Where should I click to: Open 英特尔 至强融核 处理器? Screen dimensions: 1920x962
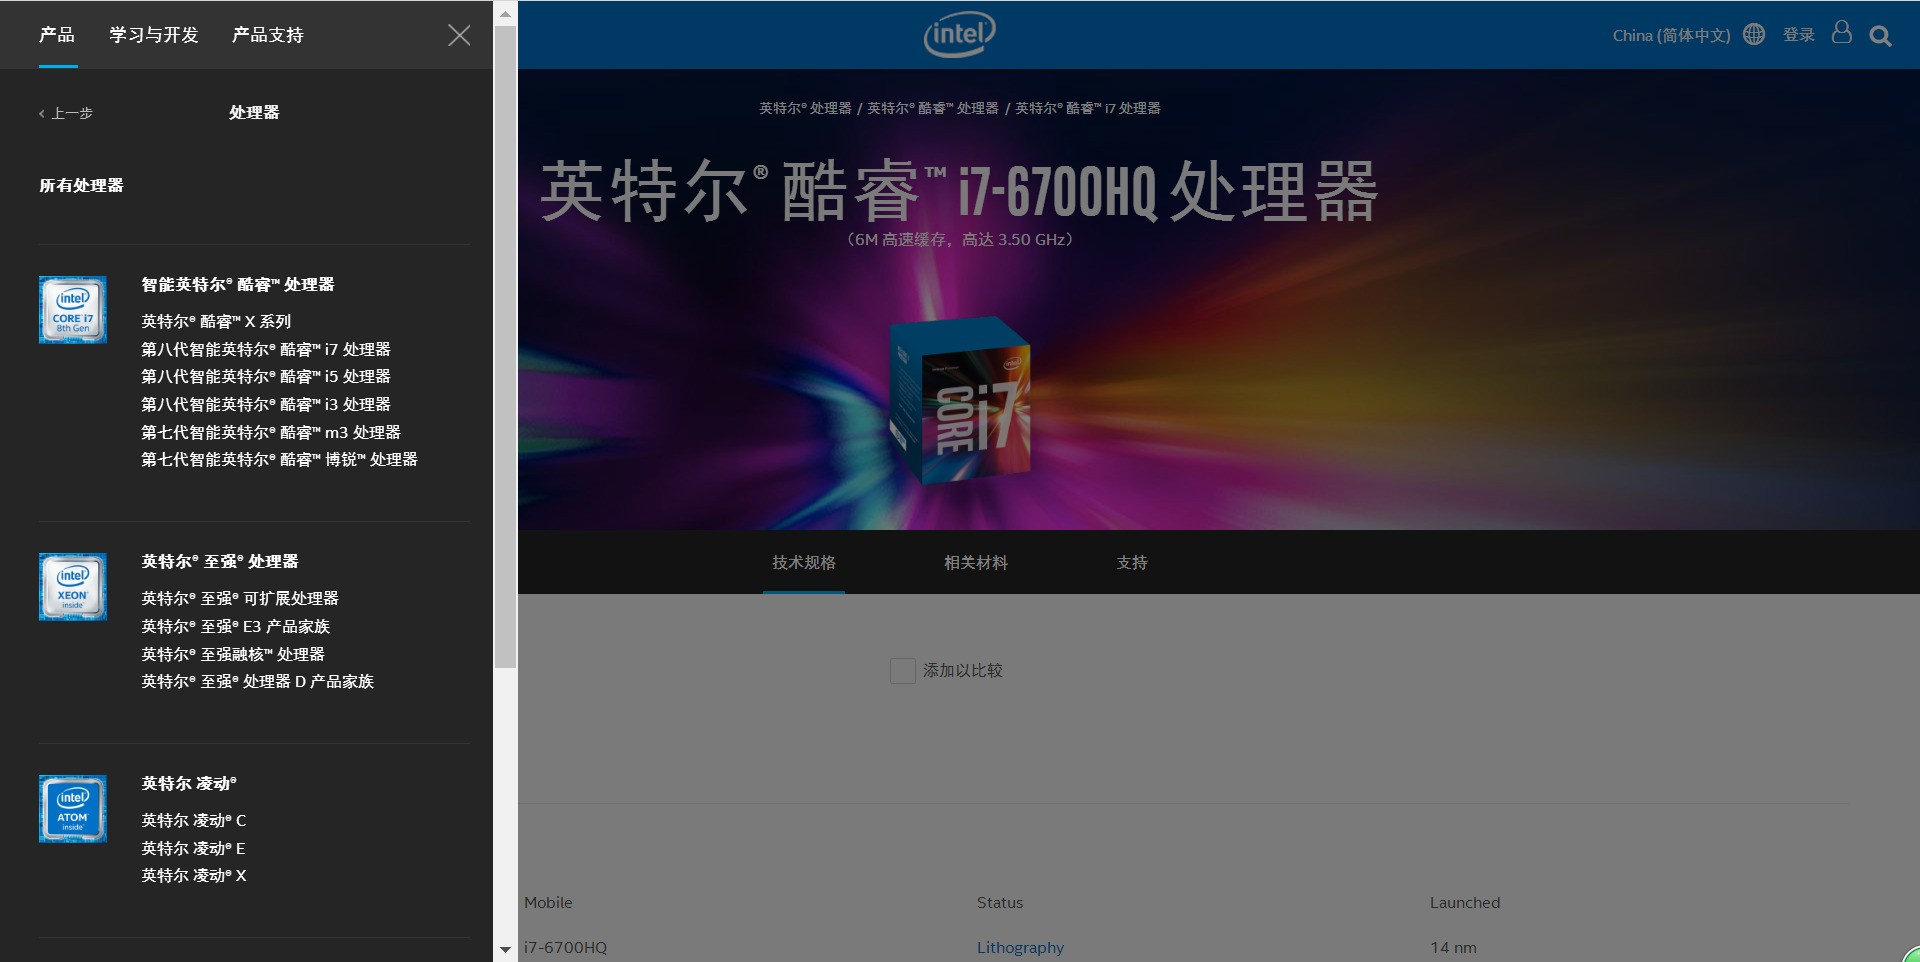pos(233,655)
